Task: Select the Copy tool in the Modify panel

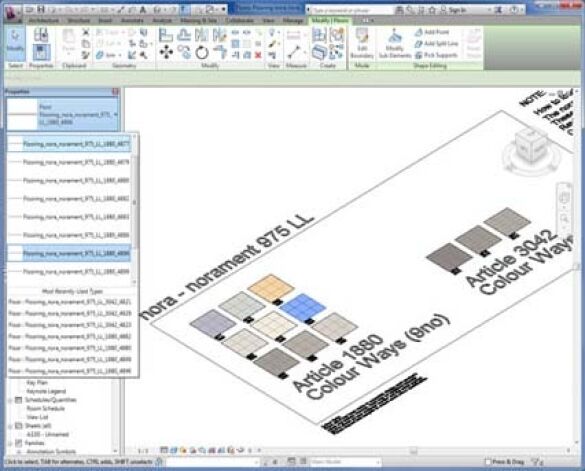Action: [x=184, y=52]
